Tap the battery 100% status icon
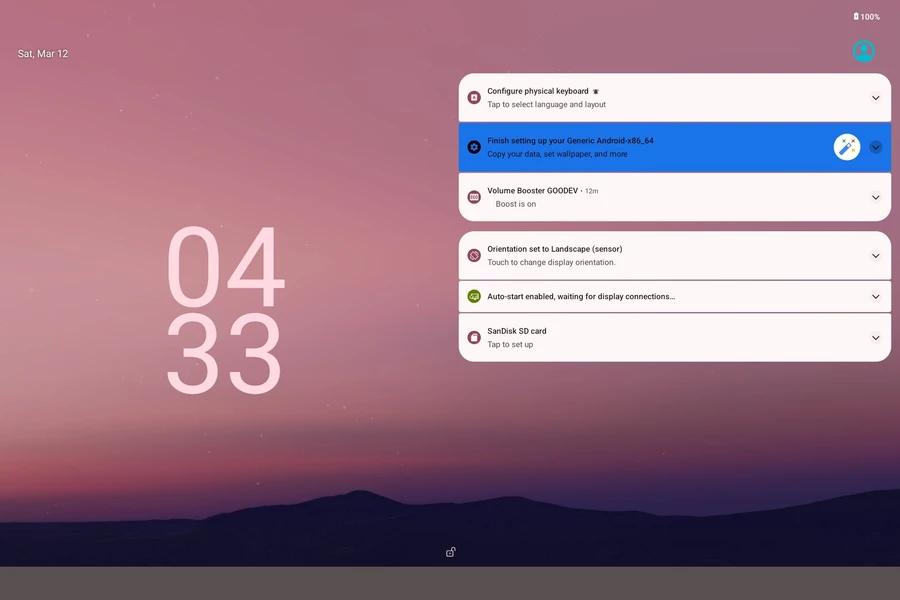This screenshot has width=900, height=600. coord(867,17)
